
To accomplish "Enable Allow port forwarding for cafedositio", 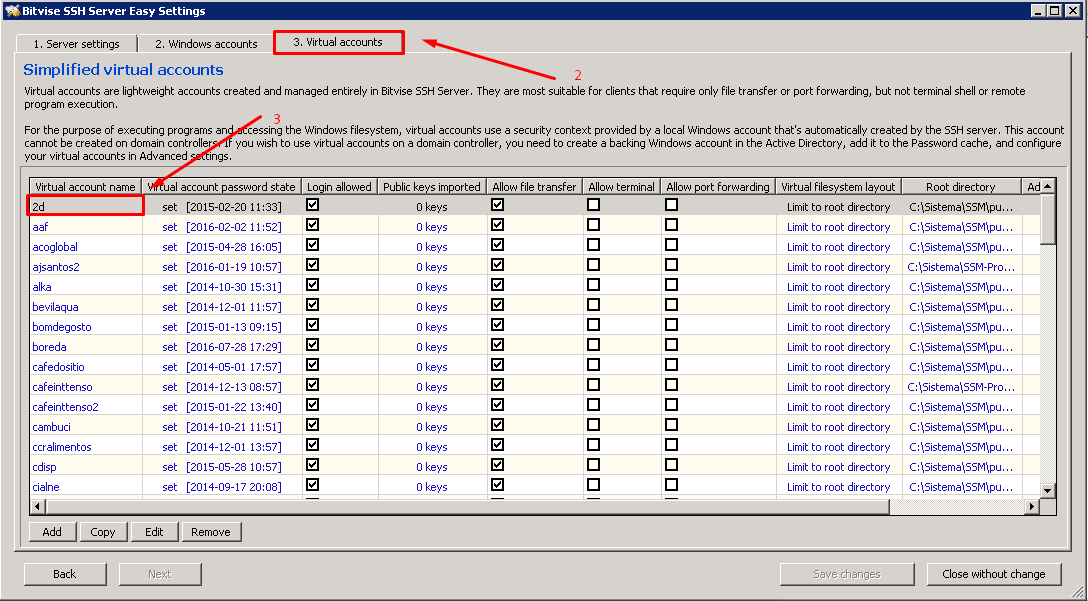I will pos(672,366).
